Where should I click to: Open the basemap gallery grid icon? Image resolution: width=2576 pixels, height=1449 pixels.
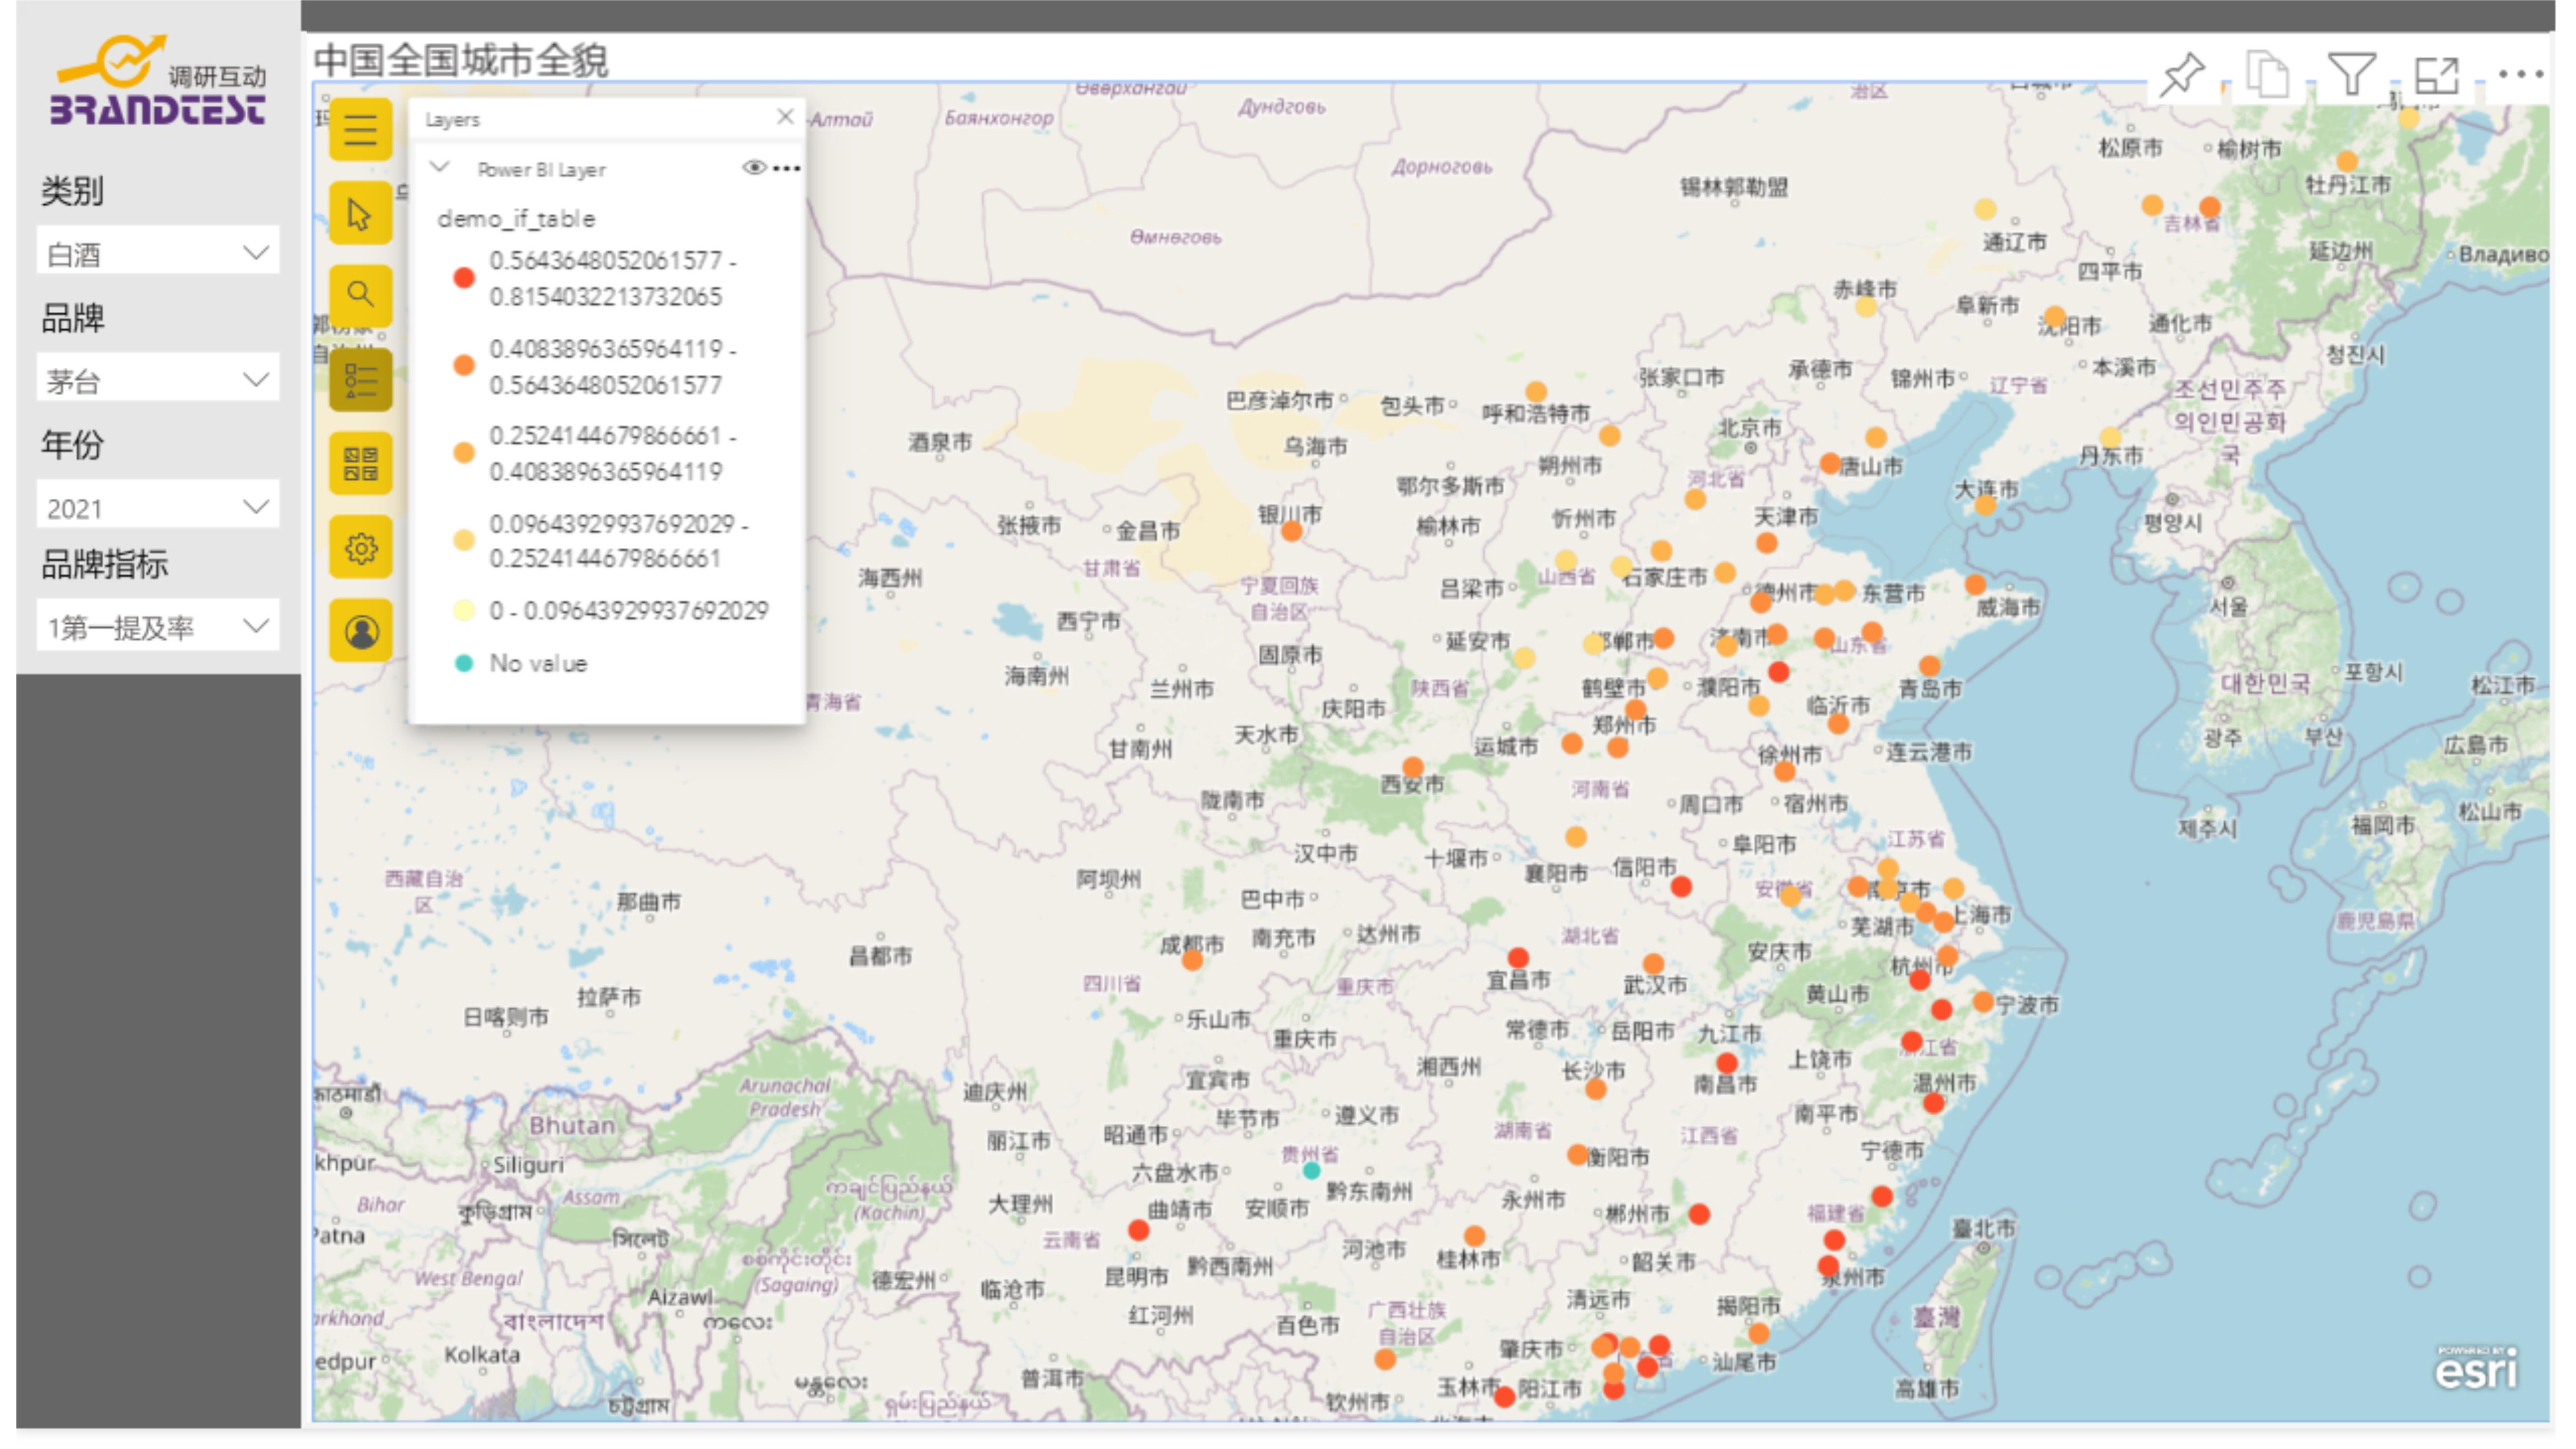[361, 464]
